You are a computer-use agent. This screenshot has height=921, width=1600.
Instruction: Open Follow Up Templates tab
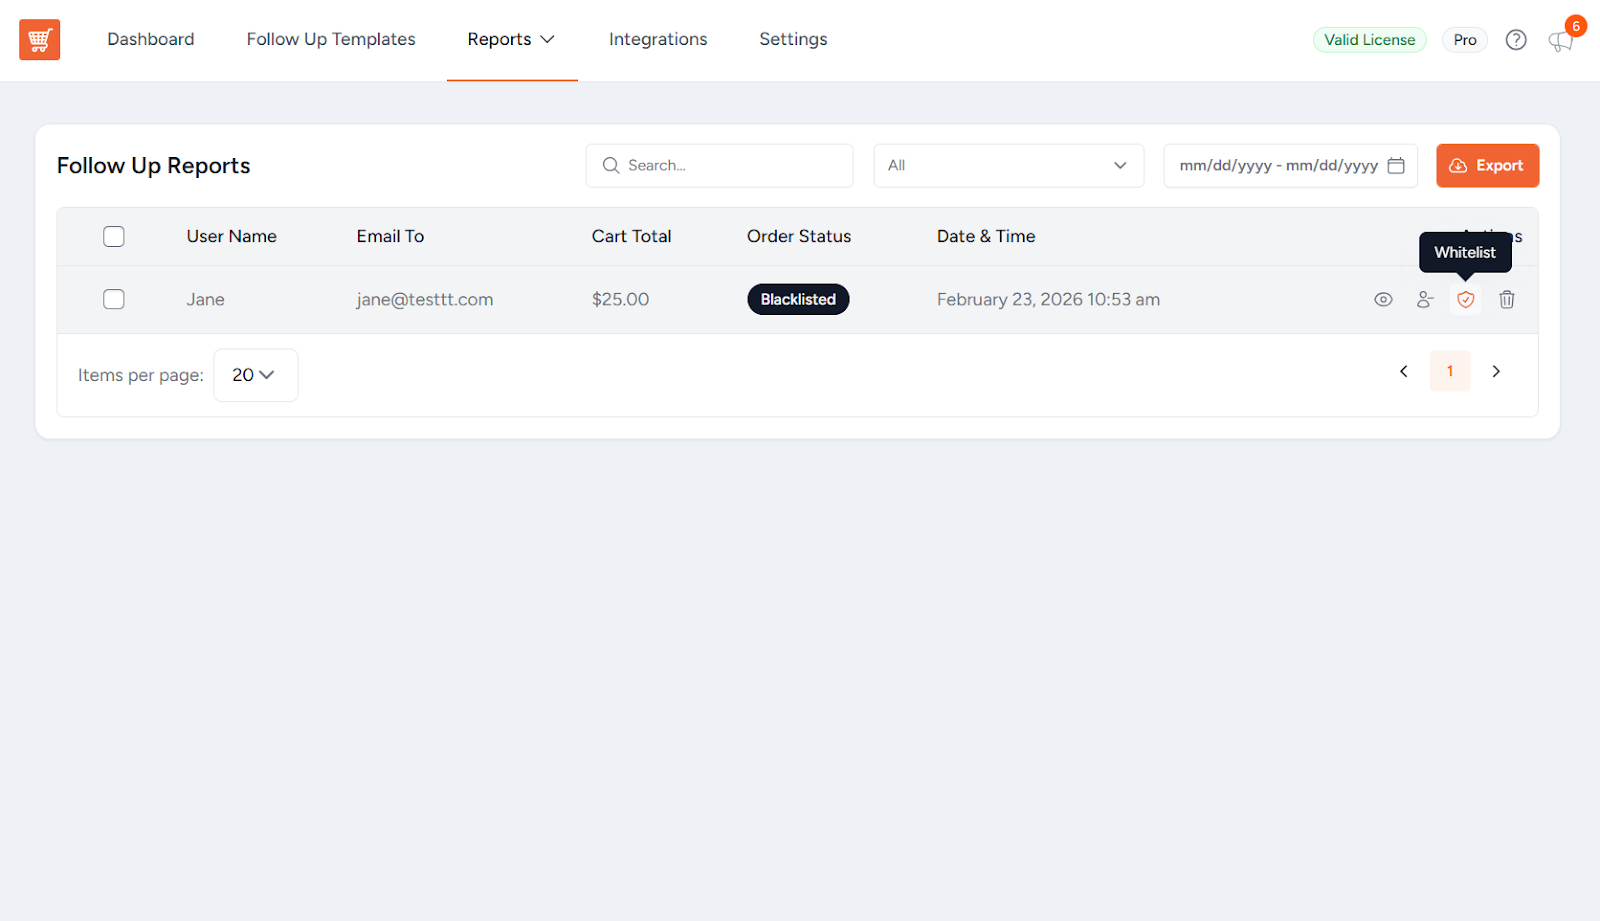(x=331, y=40)
